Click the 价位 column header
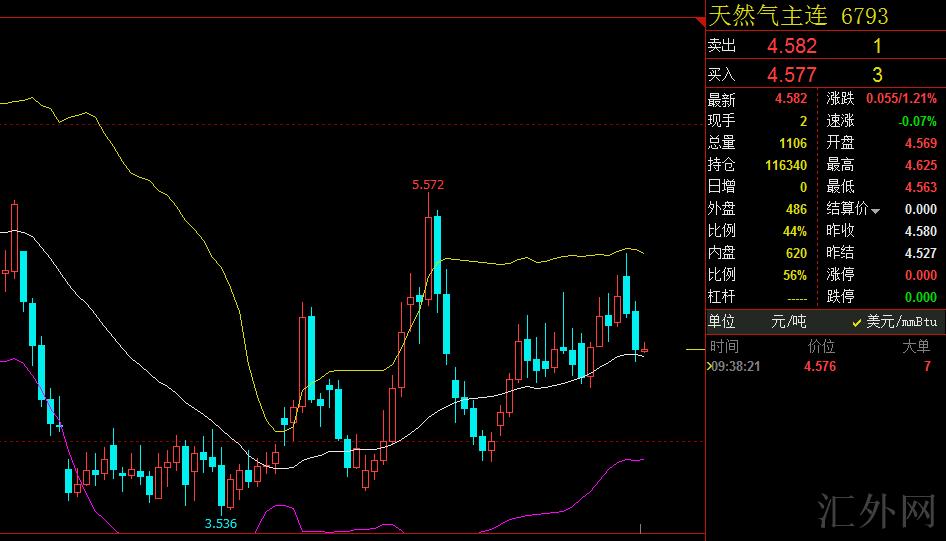 [x=820, y=346]
